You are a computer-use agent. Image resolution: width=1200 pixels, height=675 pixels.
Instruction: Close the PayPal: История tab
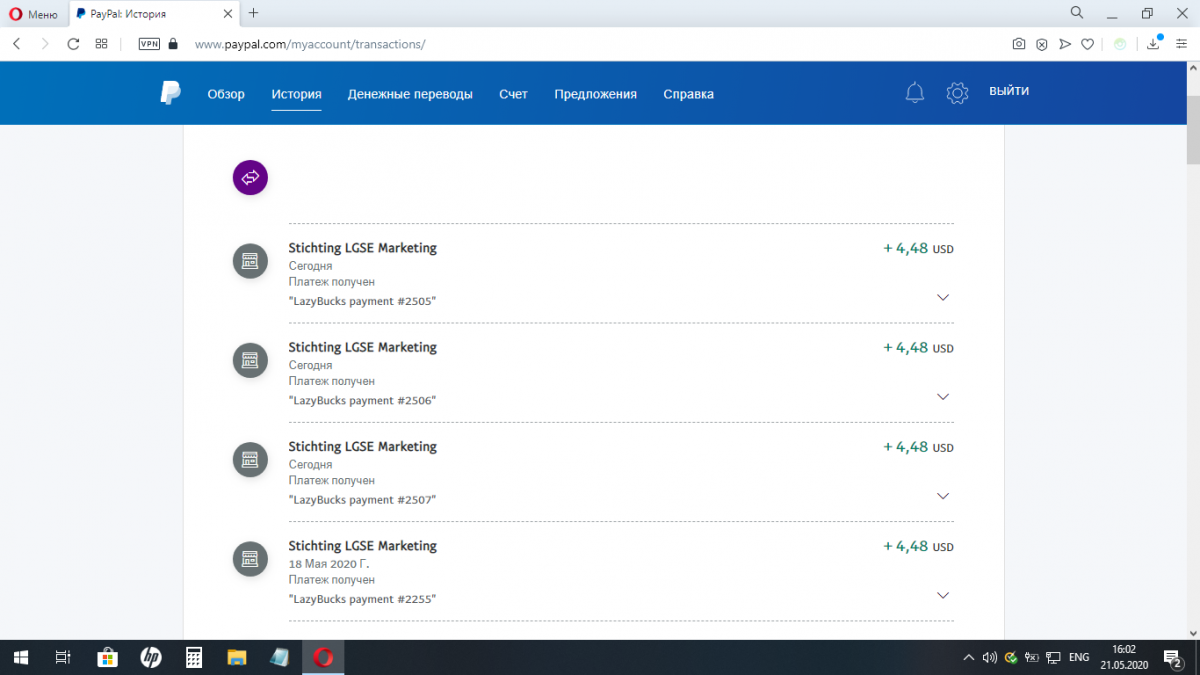coord(230,14)
